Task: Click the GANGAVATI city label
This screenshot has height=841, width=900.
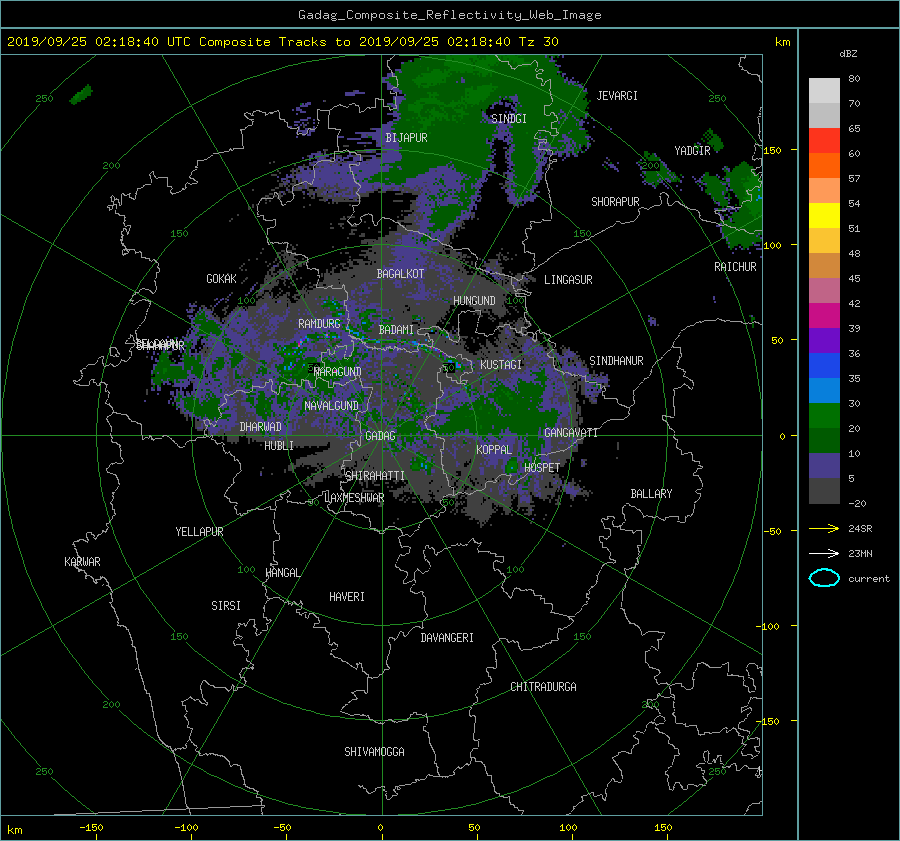Action: click(x=571, y=433)
